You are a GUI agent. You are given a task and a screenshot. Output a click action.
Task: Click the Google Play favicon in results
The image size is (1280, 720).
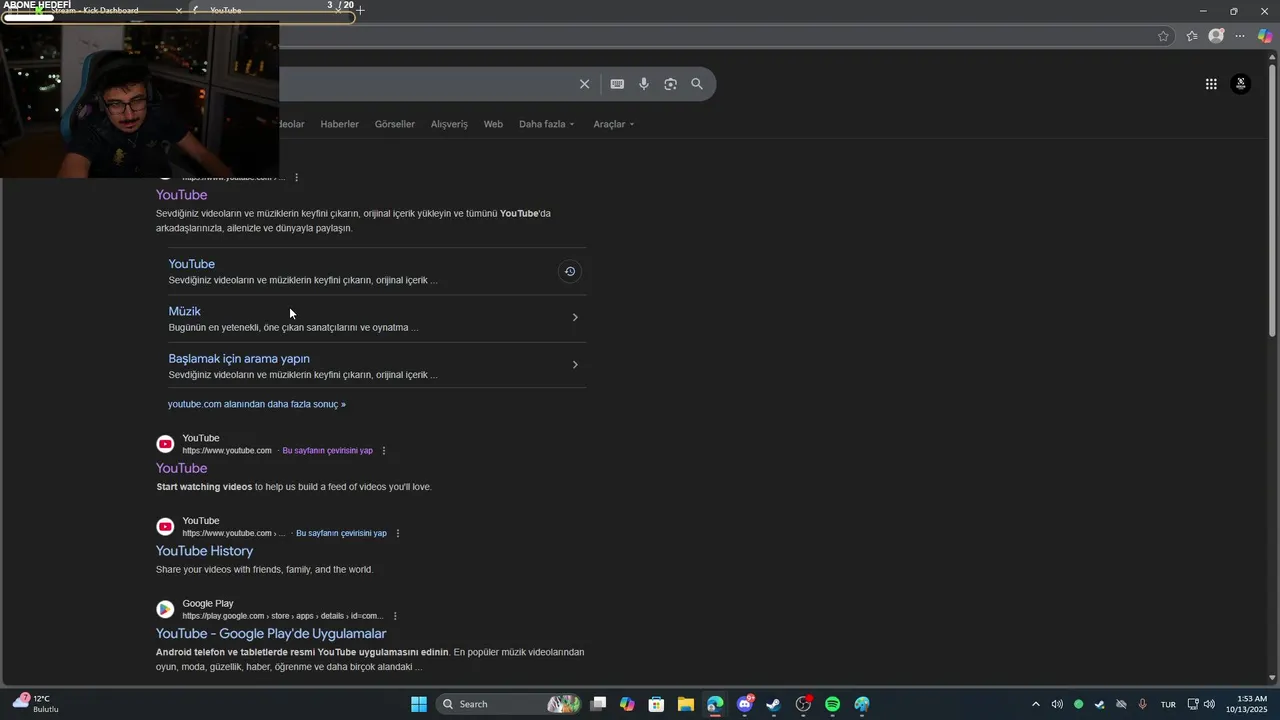[x=165, y=609]
